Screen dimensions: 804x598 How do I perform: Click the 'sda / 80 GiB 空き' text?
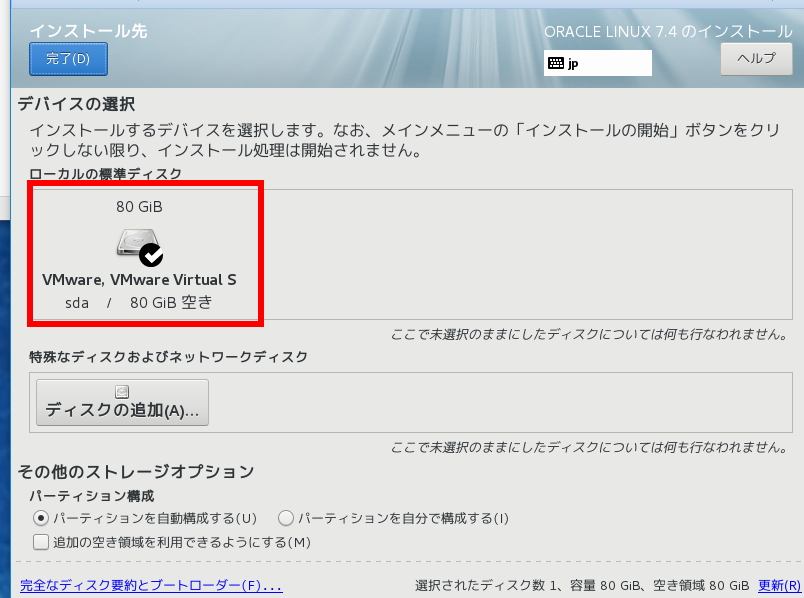(x=138, y=303)
